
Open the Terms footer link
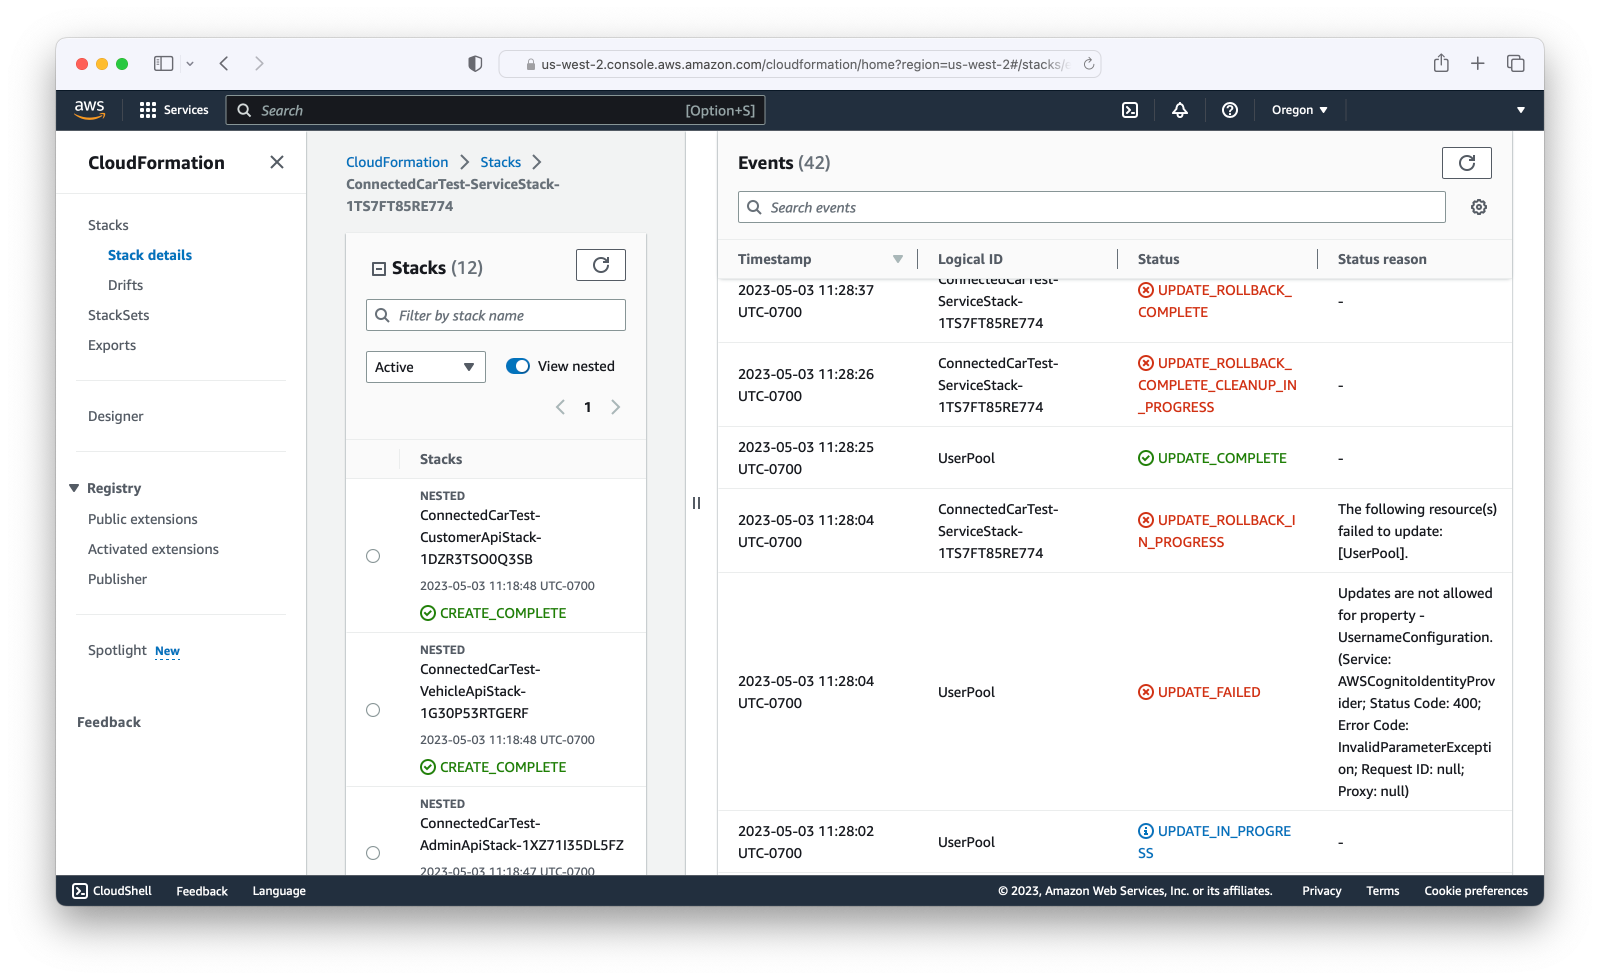click(1383, 891)
